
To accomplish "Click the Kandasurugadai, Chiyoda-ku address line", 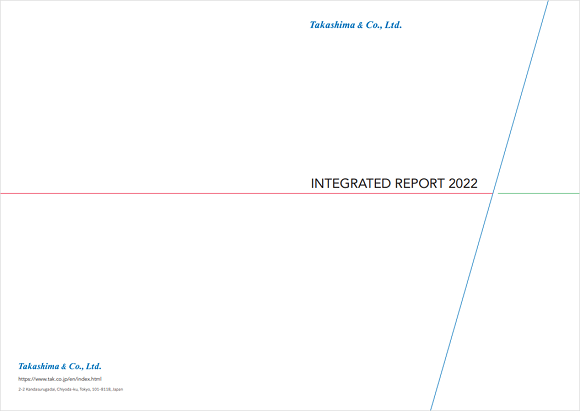I will click(71, 389).
